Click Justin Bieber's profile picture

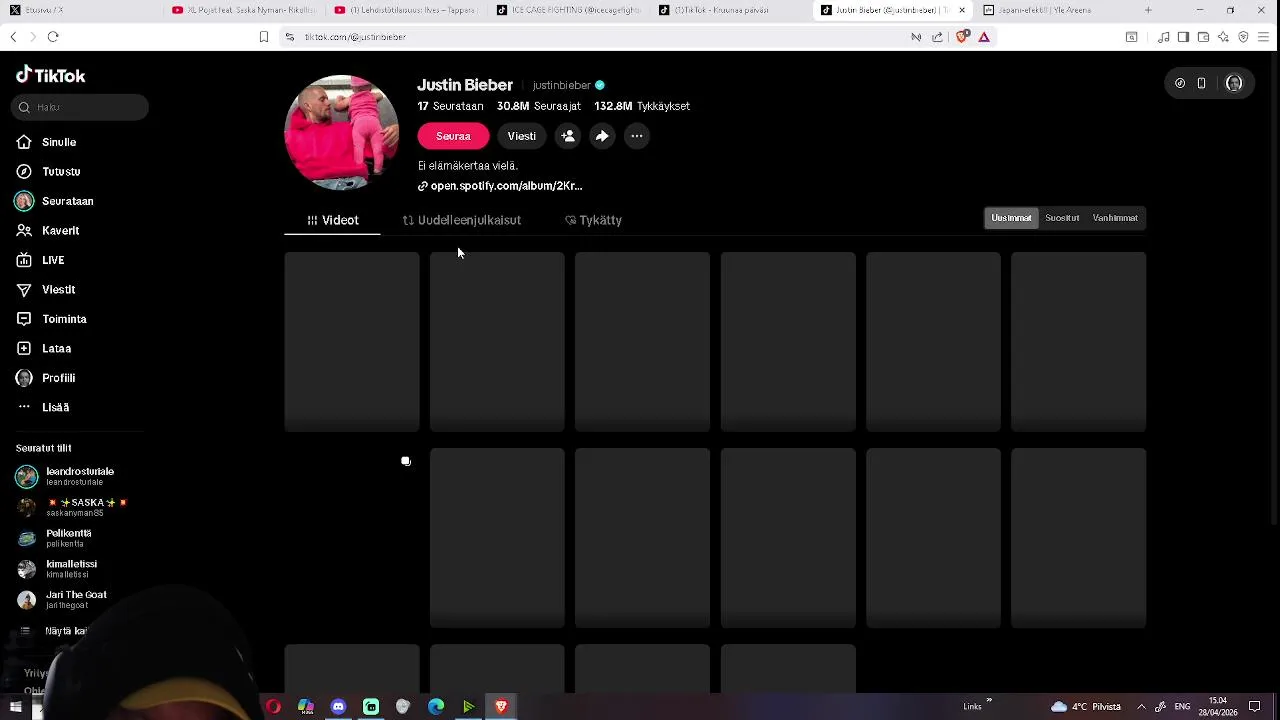pyautogui.click(x=342, y=133)
